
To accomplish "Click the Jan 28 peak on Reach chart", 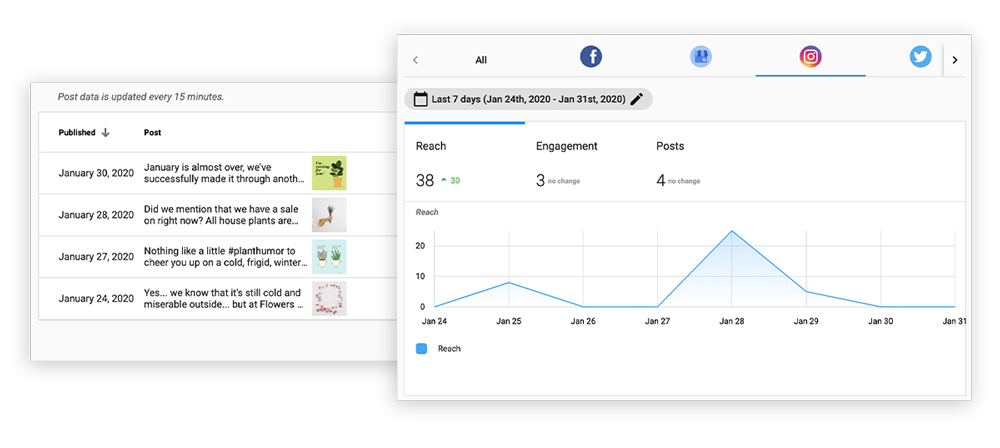I will 732,231.
